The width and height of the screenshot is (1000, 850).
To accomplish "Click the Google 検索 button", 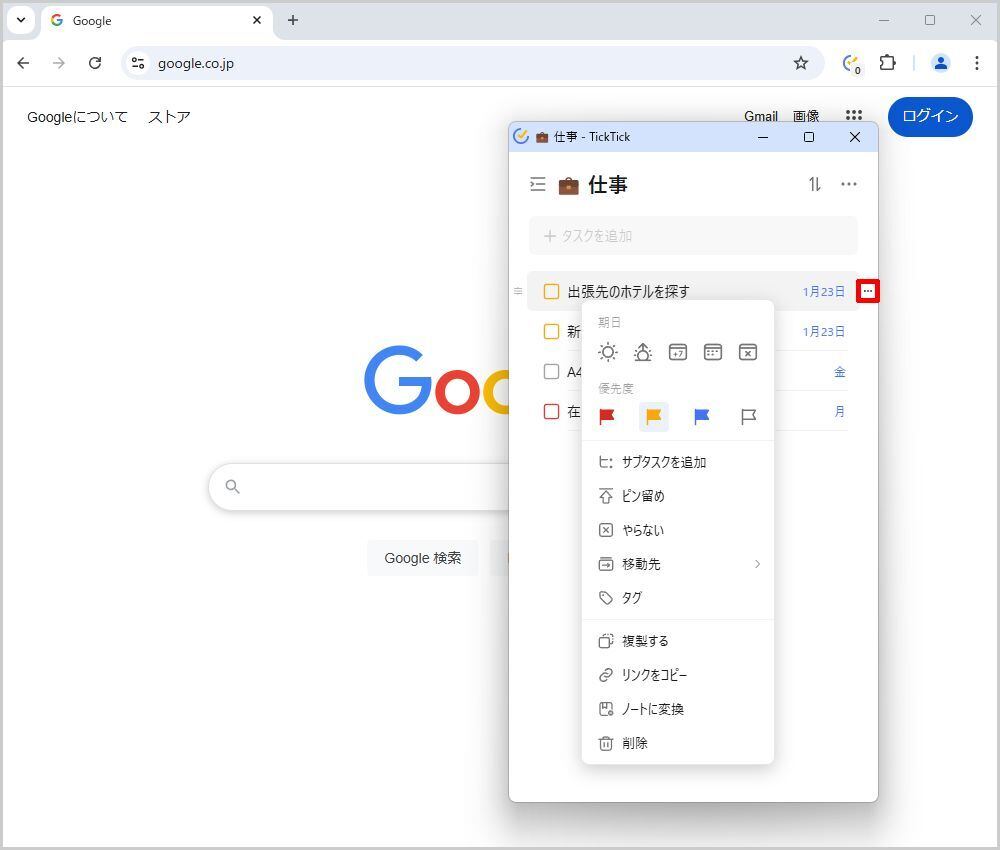I will 422,558.
